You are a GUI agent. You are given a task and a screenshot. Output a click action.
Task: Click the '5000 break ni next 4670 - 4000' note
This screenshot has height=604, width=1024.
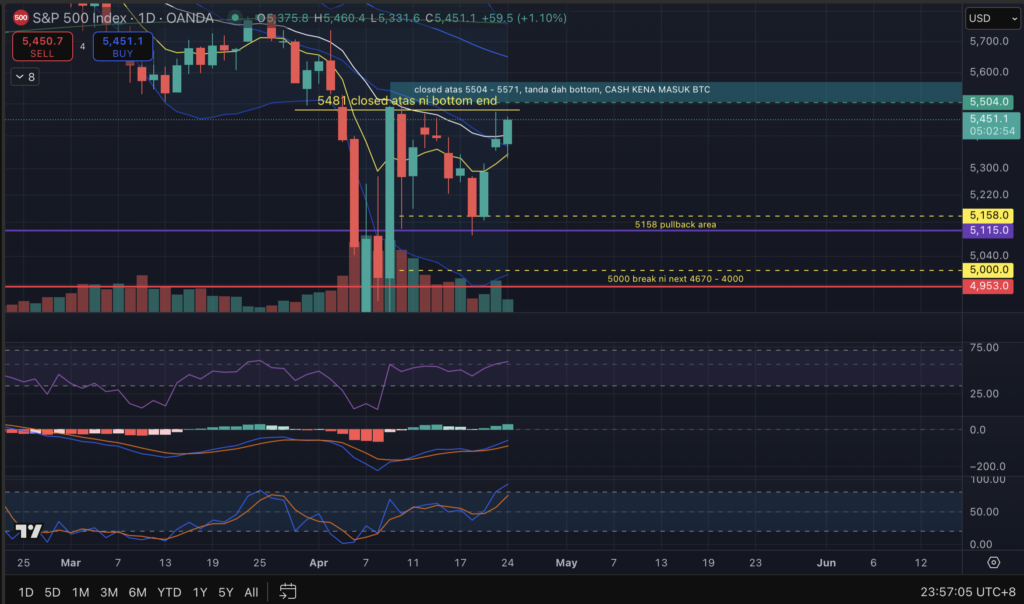coord(675,279)
